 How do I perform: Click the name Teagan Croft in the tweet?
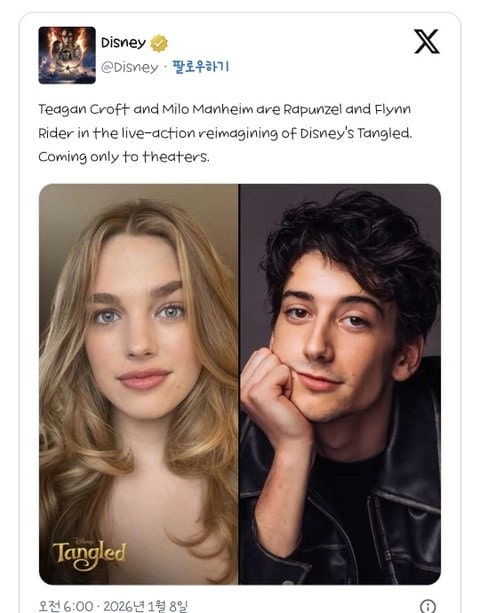point(84,109)
